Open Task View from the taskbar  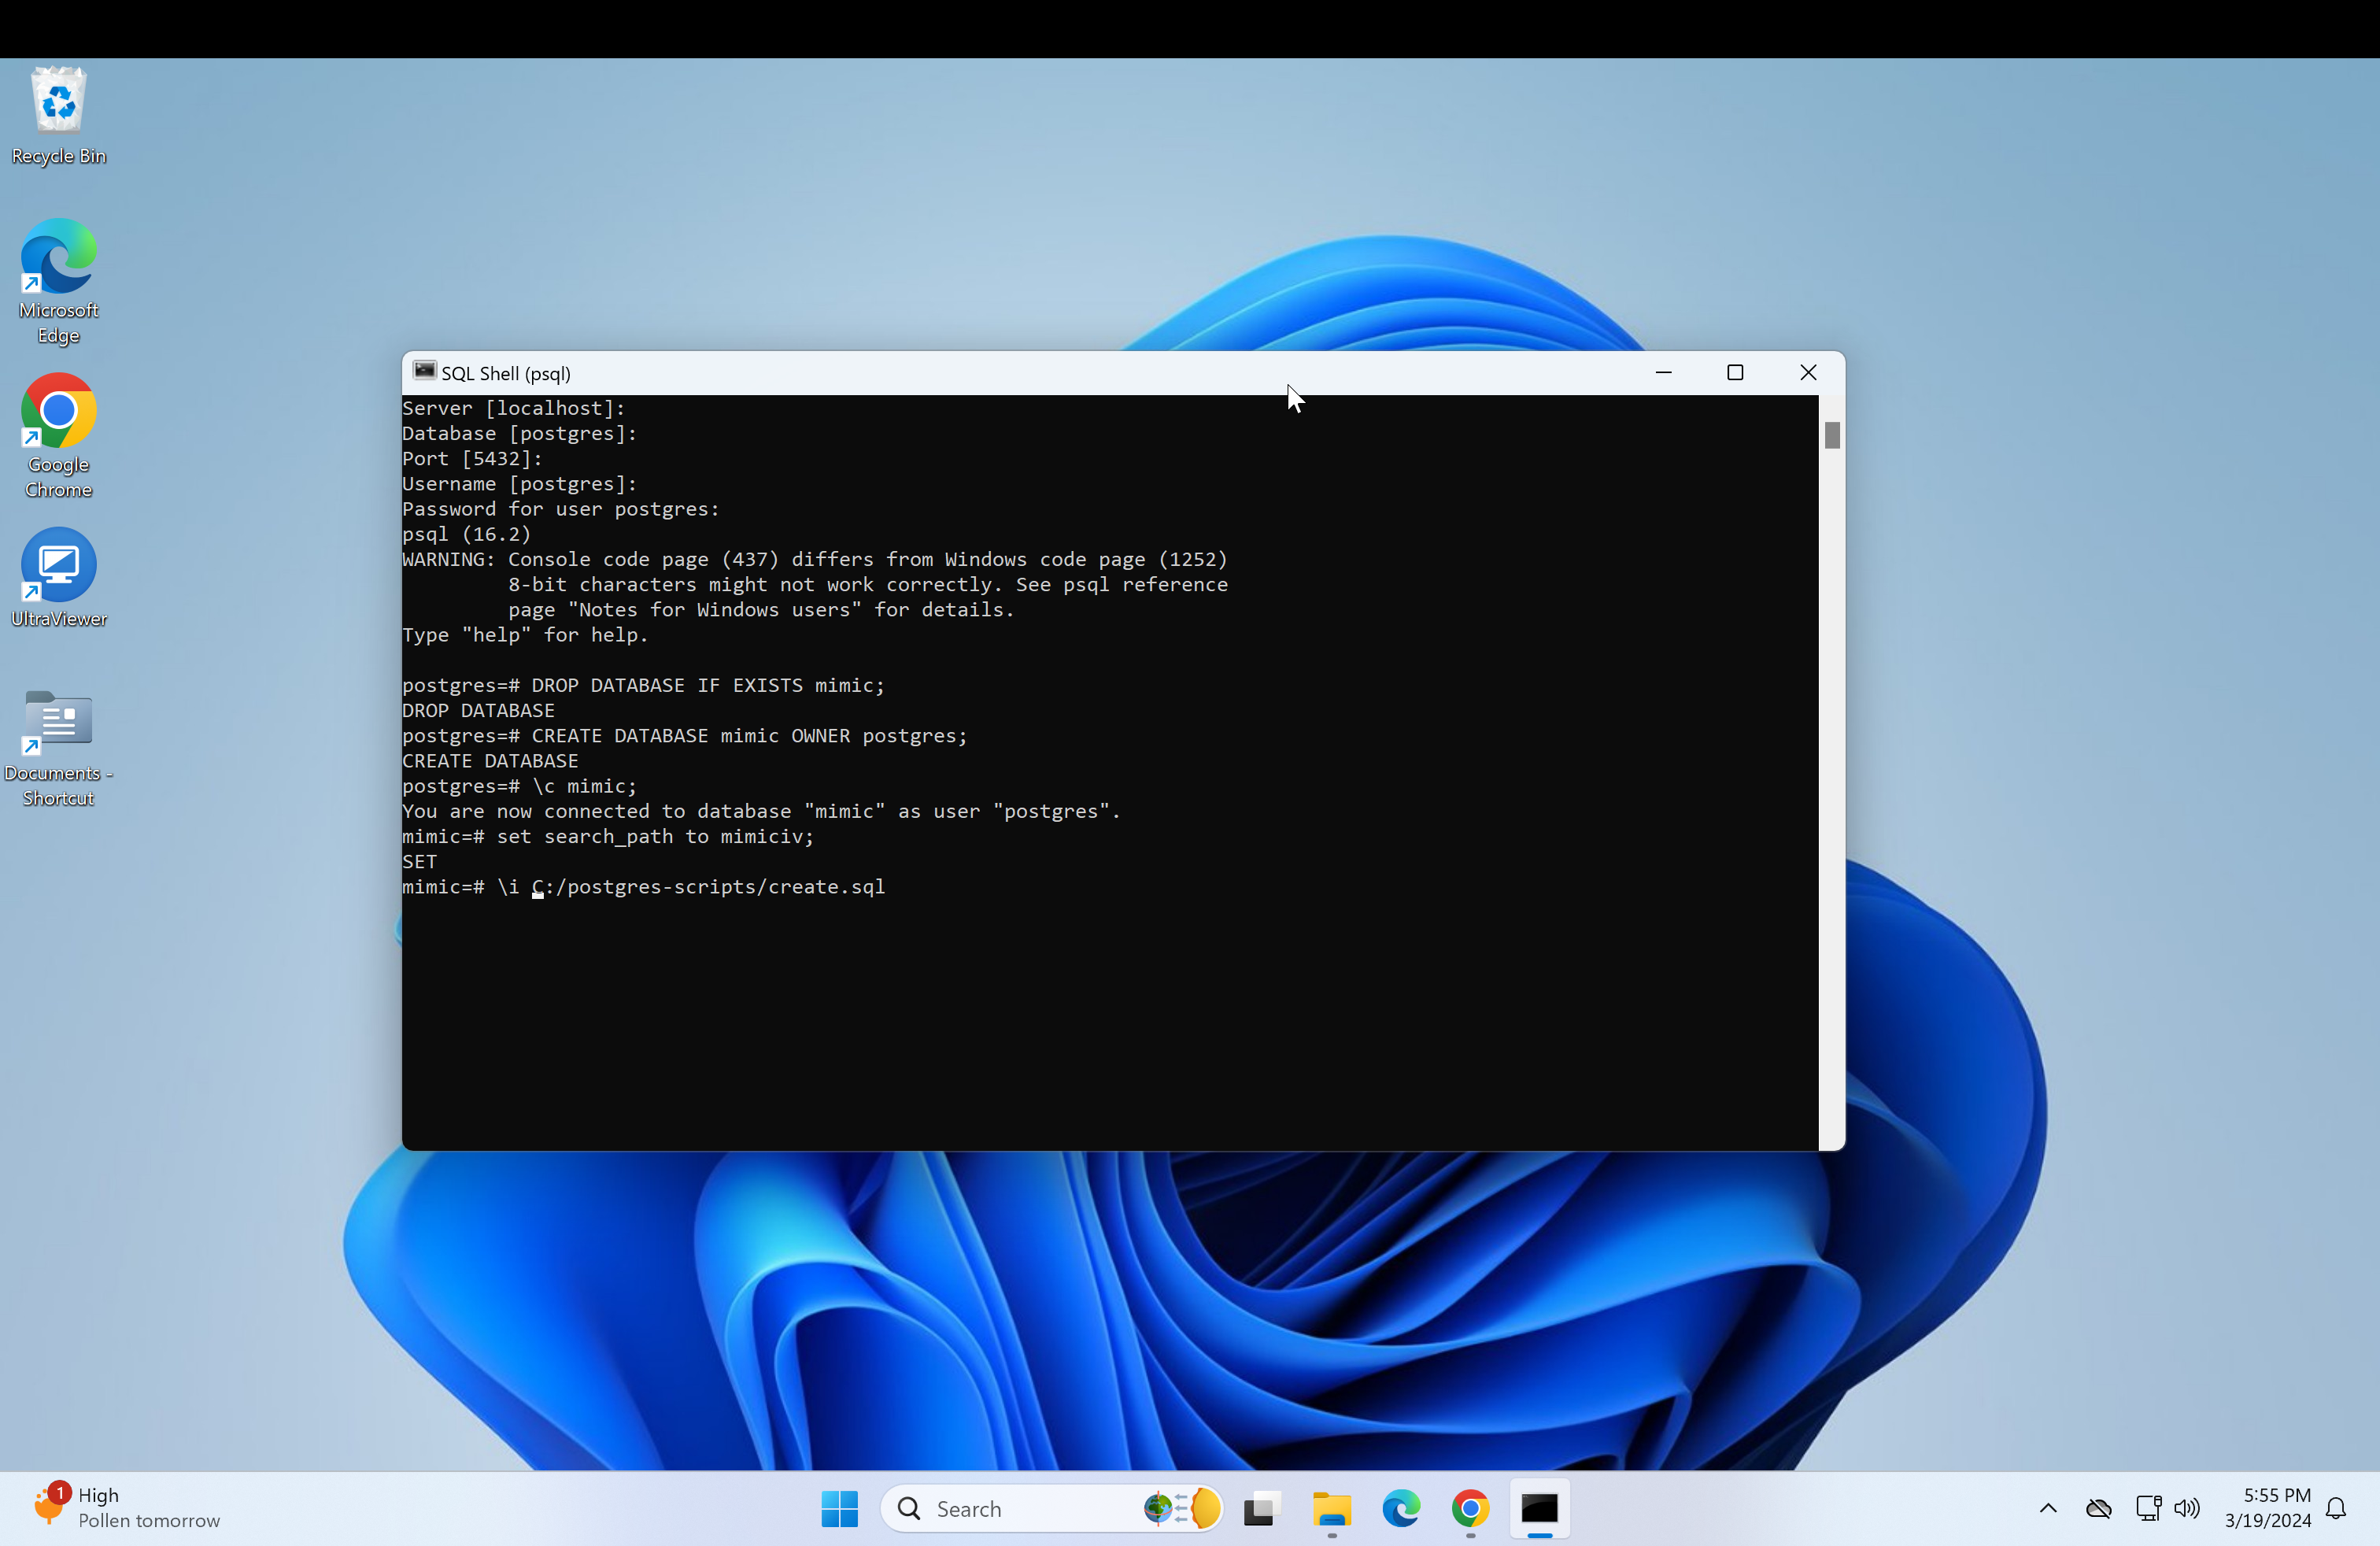coord(1262,1508)
